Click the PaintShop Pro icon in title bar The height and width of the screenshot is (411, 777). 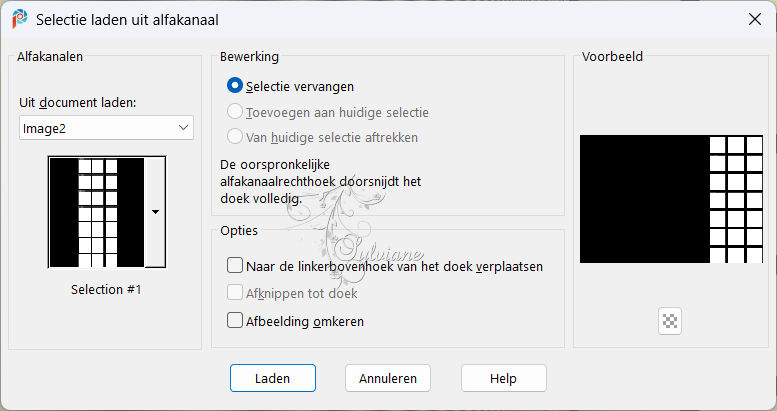(x=20, y=19)
